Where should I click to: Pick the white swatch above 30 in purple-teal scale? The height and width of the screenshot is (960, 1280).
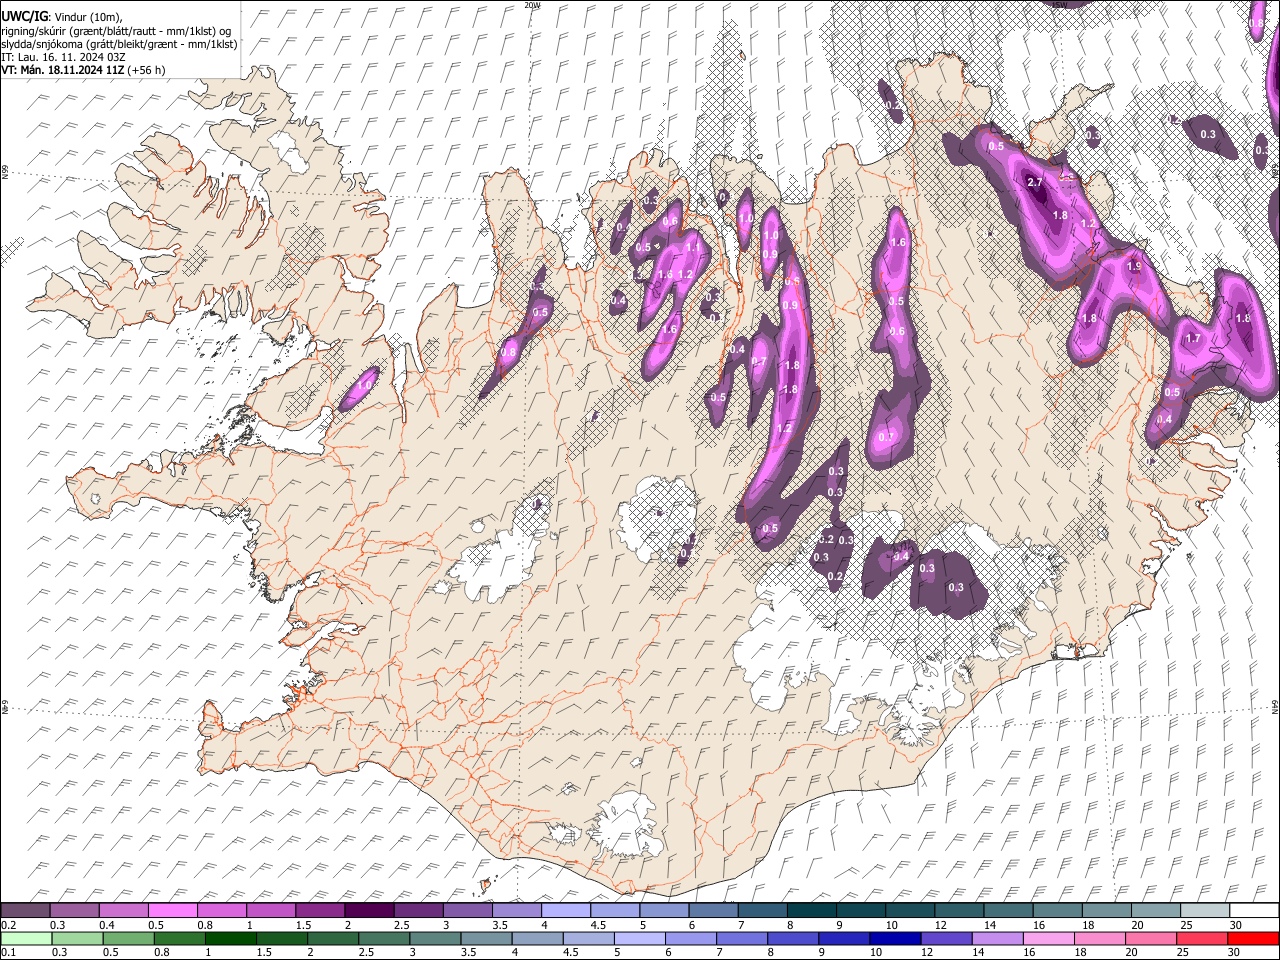[x=1252, y=910]
